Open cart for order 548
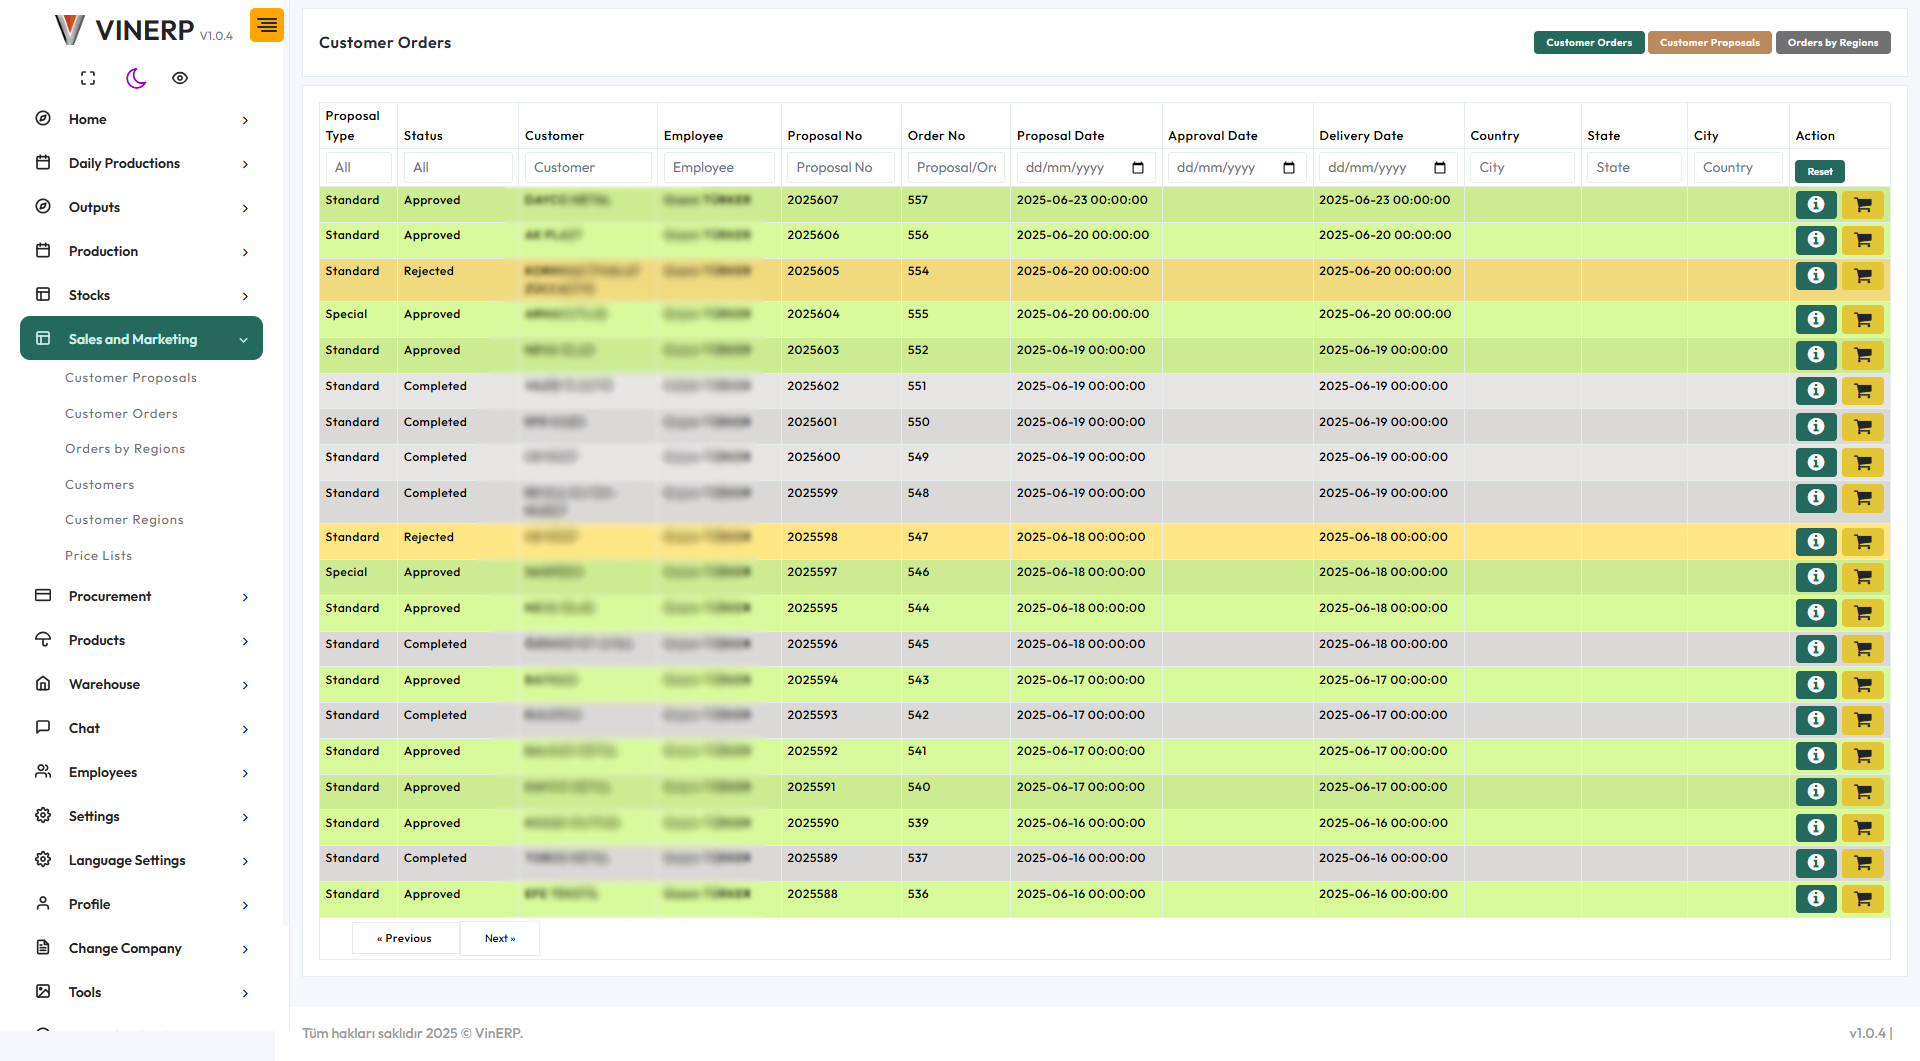Image resolution: width=1920 pixels, height=1061 pixels. click(1863, 498)
